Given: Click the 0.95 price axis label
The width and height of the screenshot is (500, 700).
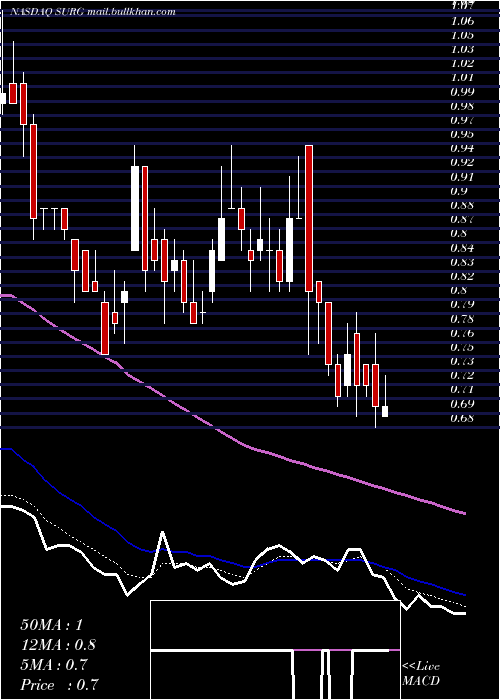Looking at the screenshot, I should pyautogui.click(x=464, y=134).
